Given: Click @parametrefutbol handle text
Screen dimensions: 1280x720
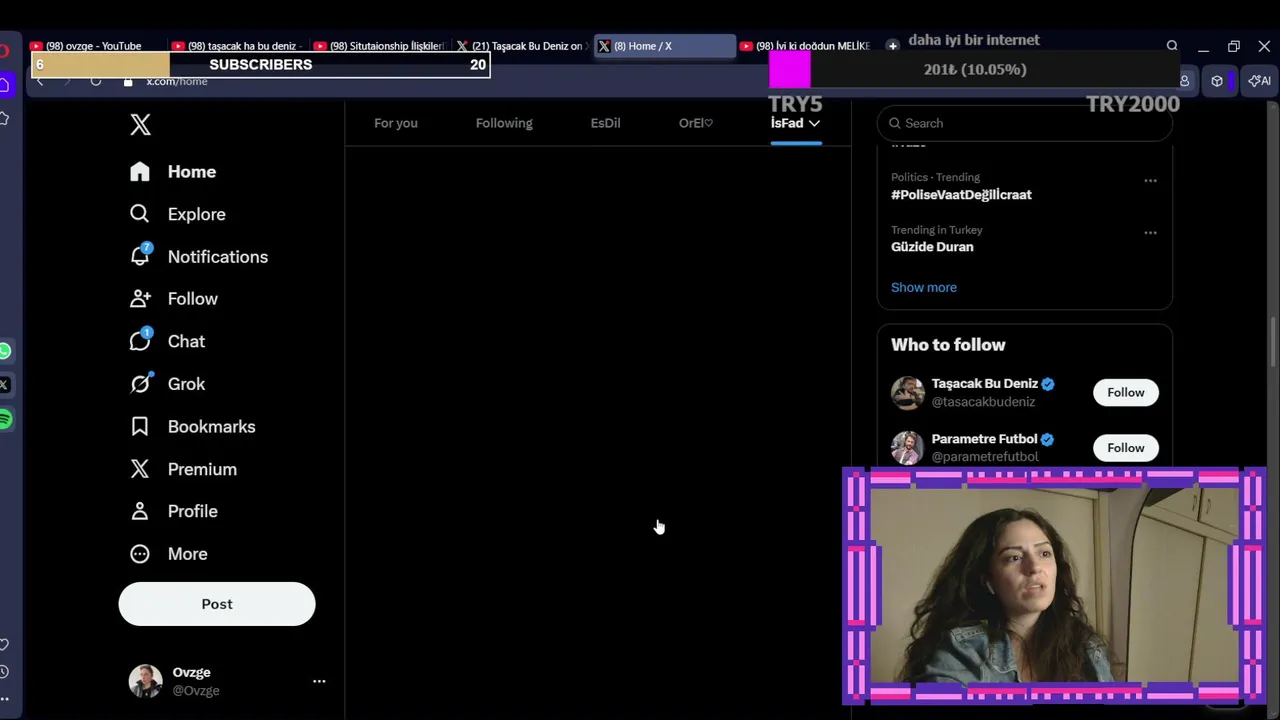Looking at the screenshot, I should point(985,457).
